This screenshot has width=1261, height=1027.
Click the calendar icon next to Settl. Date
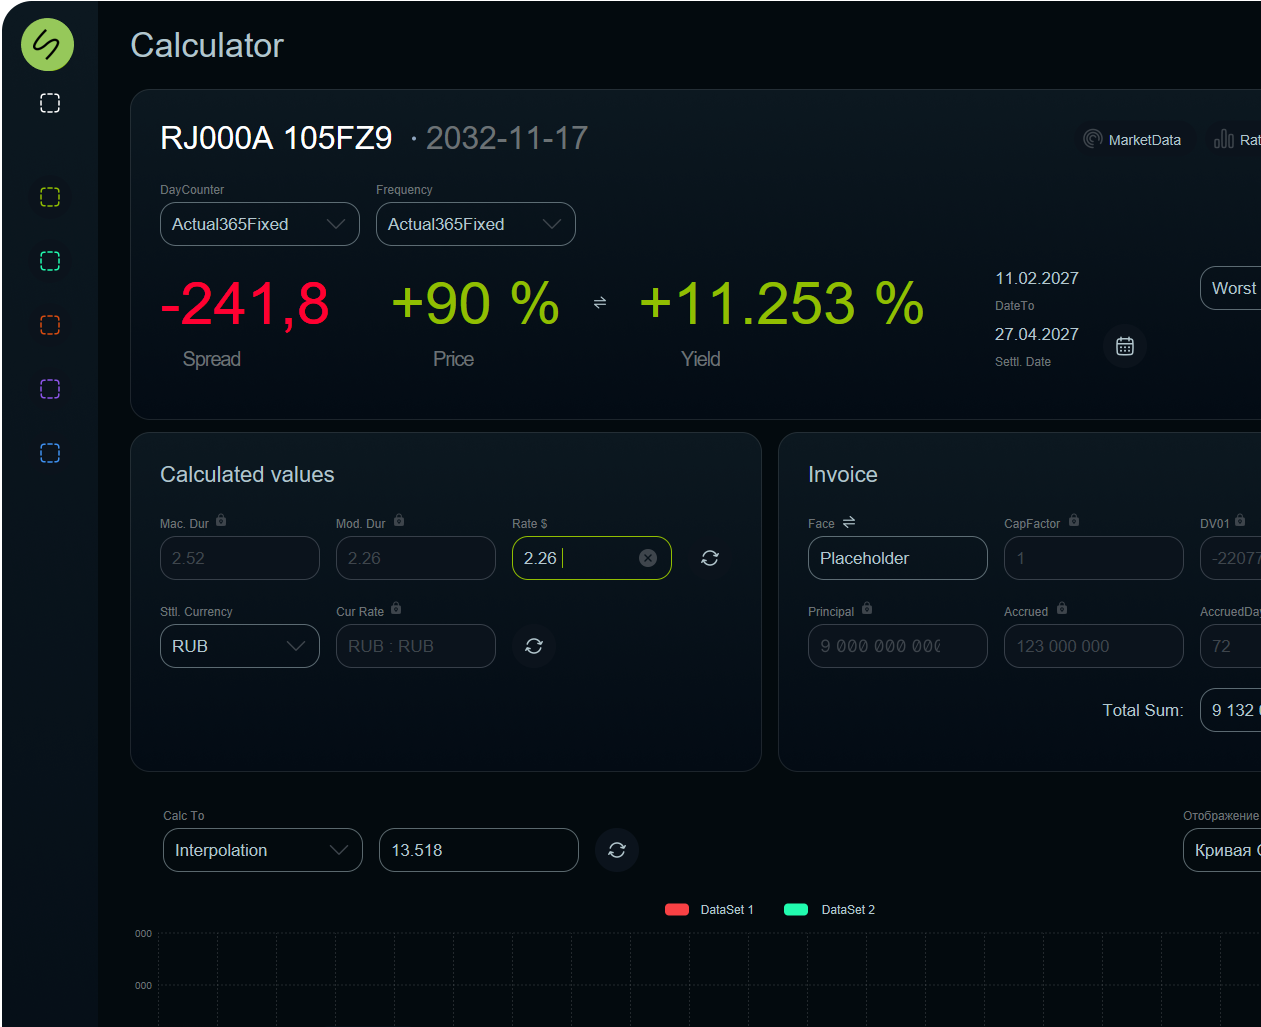pyautogui.click(x=1124, y=346)
